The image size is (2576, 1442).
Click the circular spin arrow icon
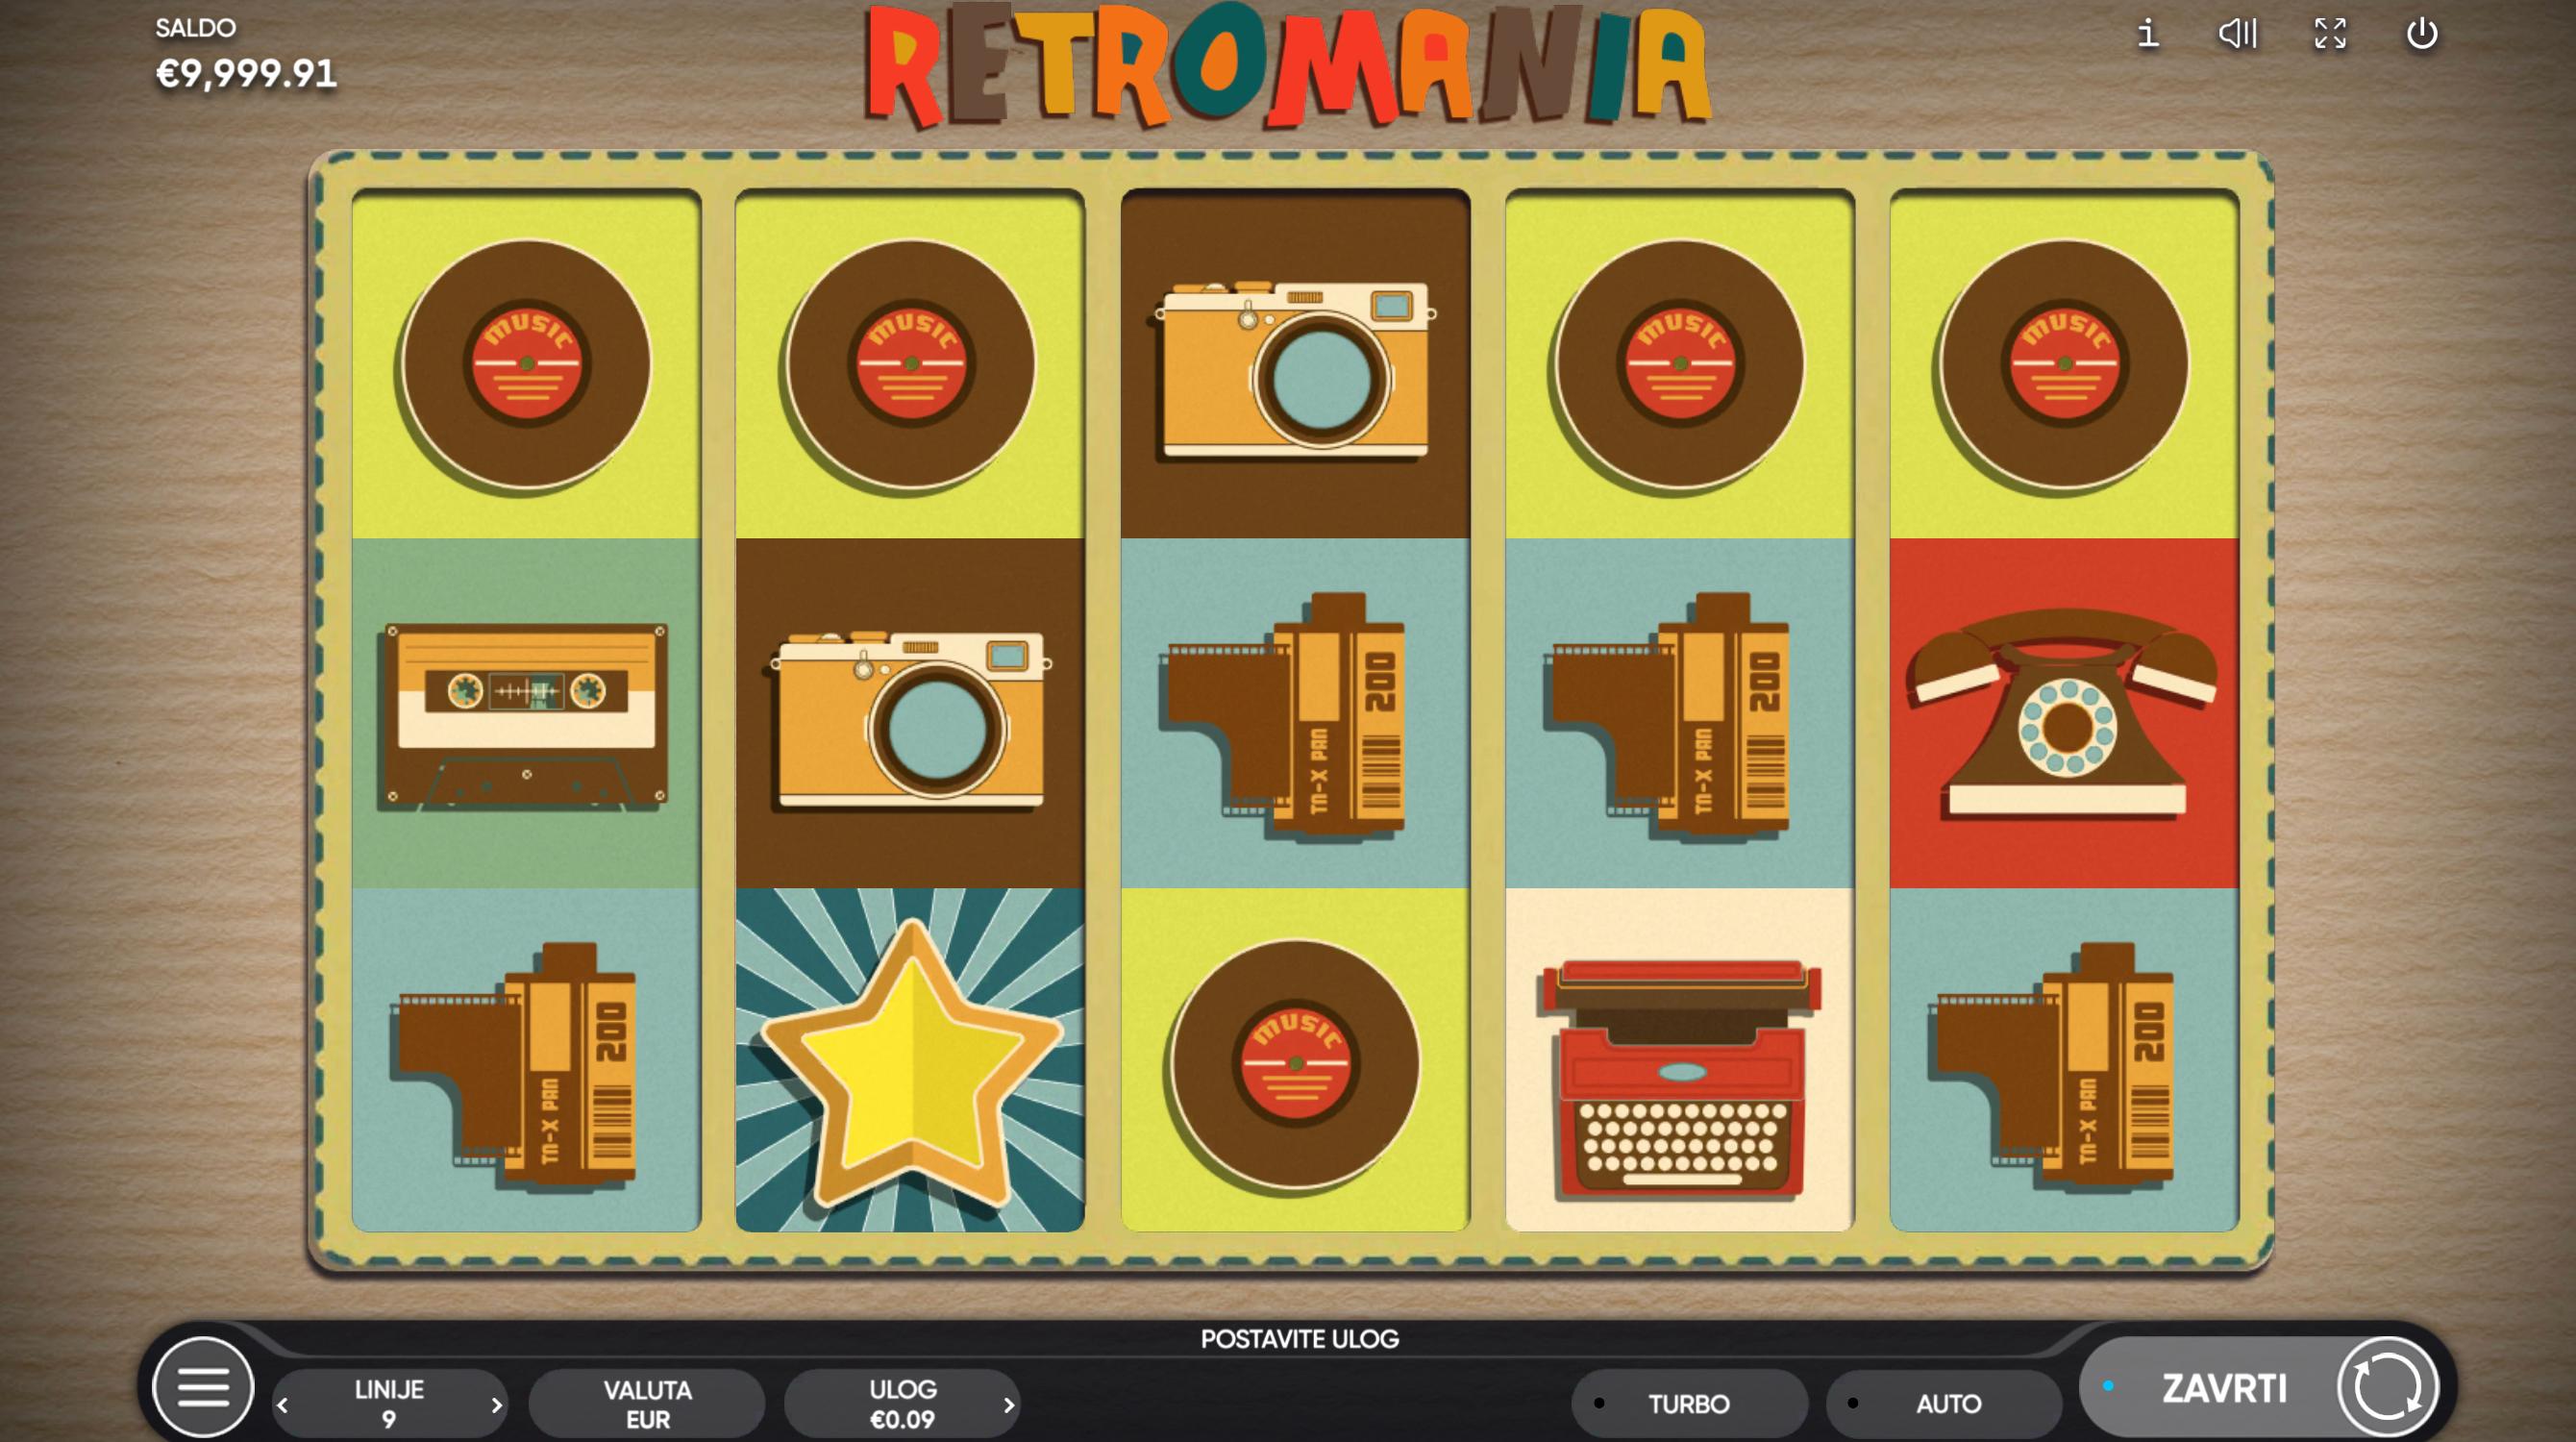(x=2387, y=1386)
